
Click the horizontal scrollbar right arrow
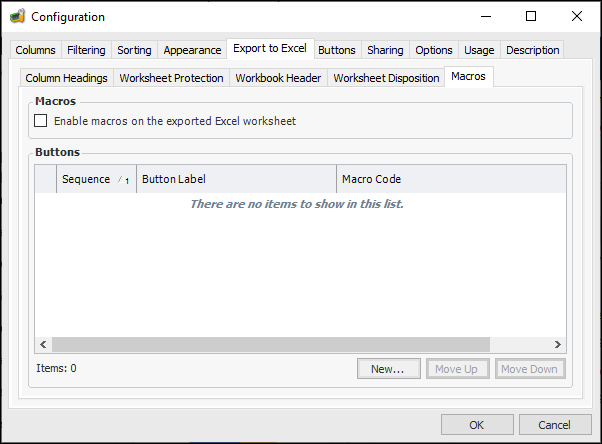[x=557, y=345]
